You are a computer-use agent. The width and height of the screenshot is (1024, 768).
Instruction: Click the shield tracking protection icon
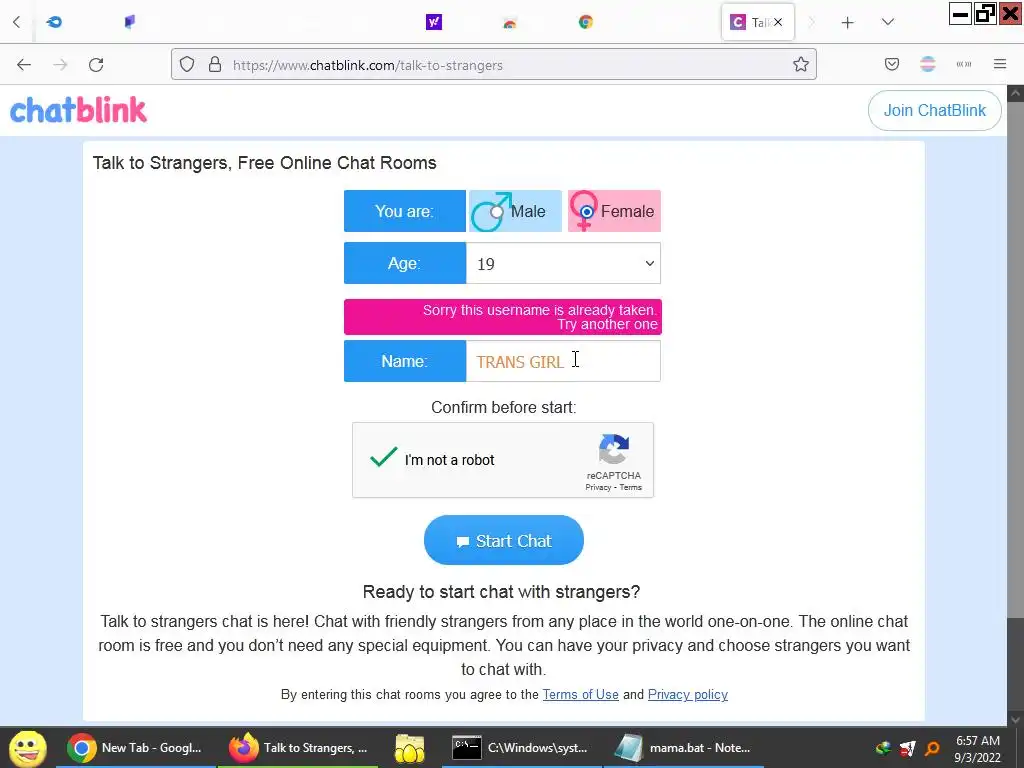click(187, 65)
